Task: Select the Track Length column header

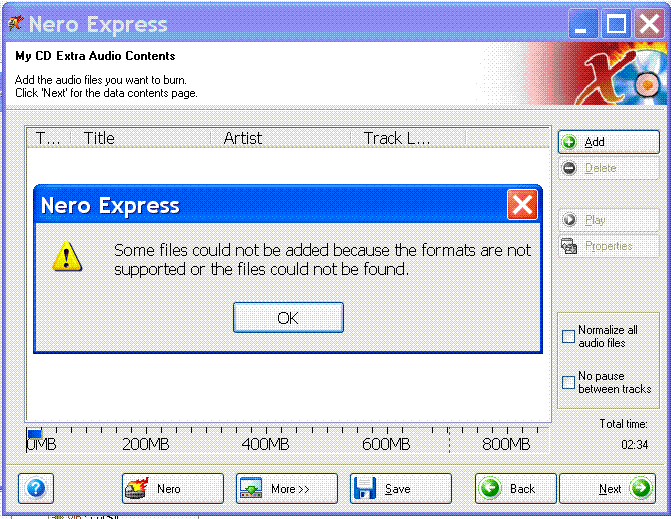Action: click(x=408, y=138)
